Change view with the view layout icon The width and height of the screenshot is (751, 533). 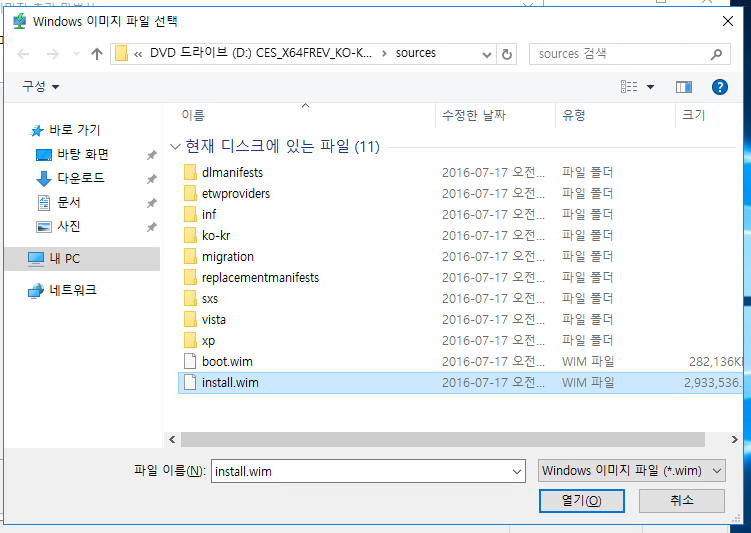(629, 87)
